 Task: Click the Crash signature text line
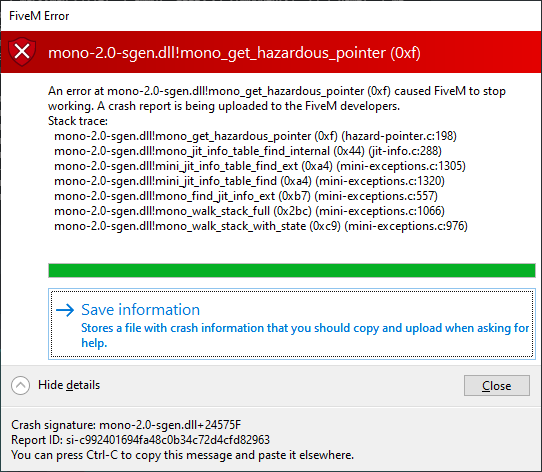tap(126, 425)
